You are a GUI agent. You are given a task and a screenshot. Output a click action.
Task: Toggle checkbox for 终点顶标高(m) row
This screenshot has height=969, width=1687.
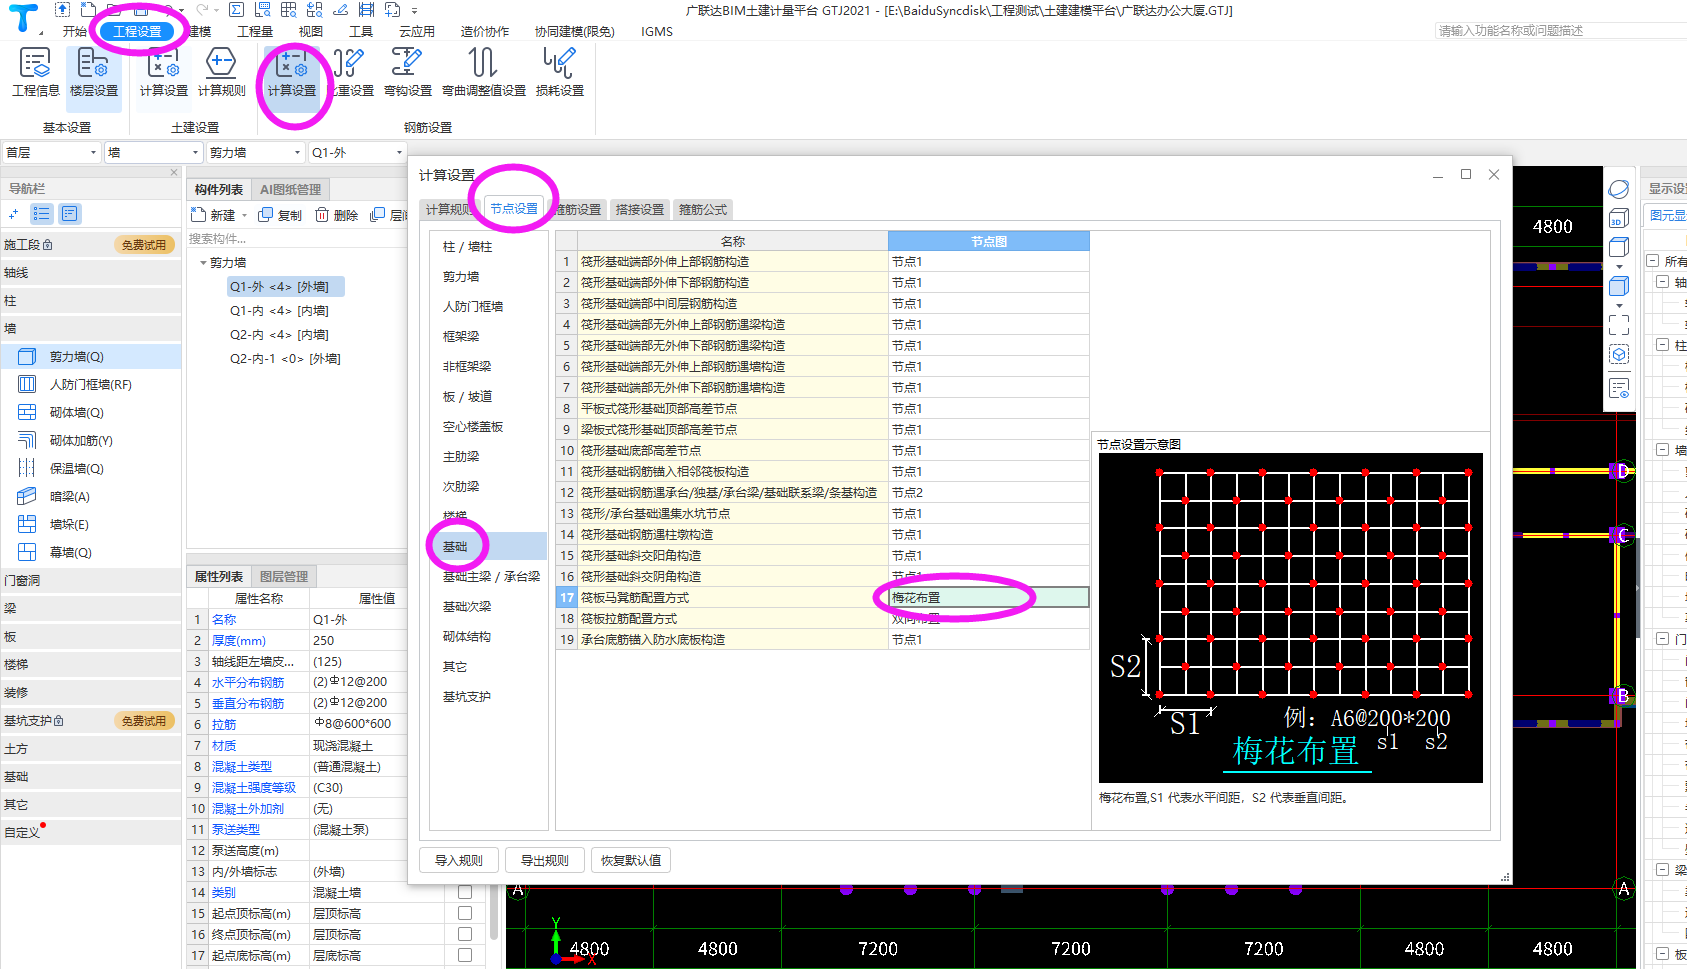465,934
